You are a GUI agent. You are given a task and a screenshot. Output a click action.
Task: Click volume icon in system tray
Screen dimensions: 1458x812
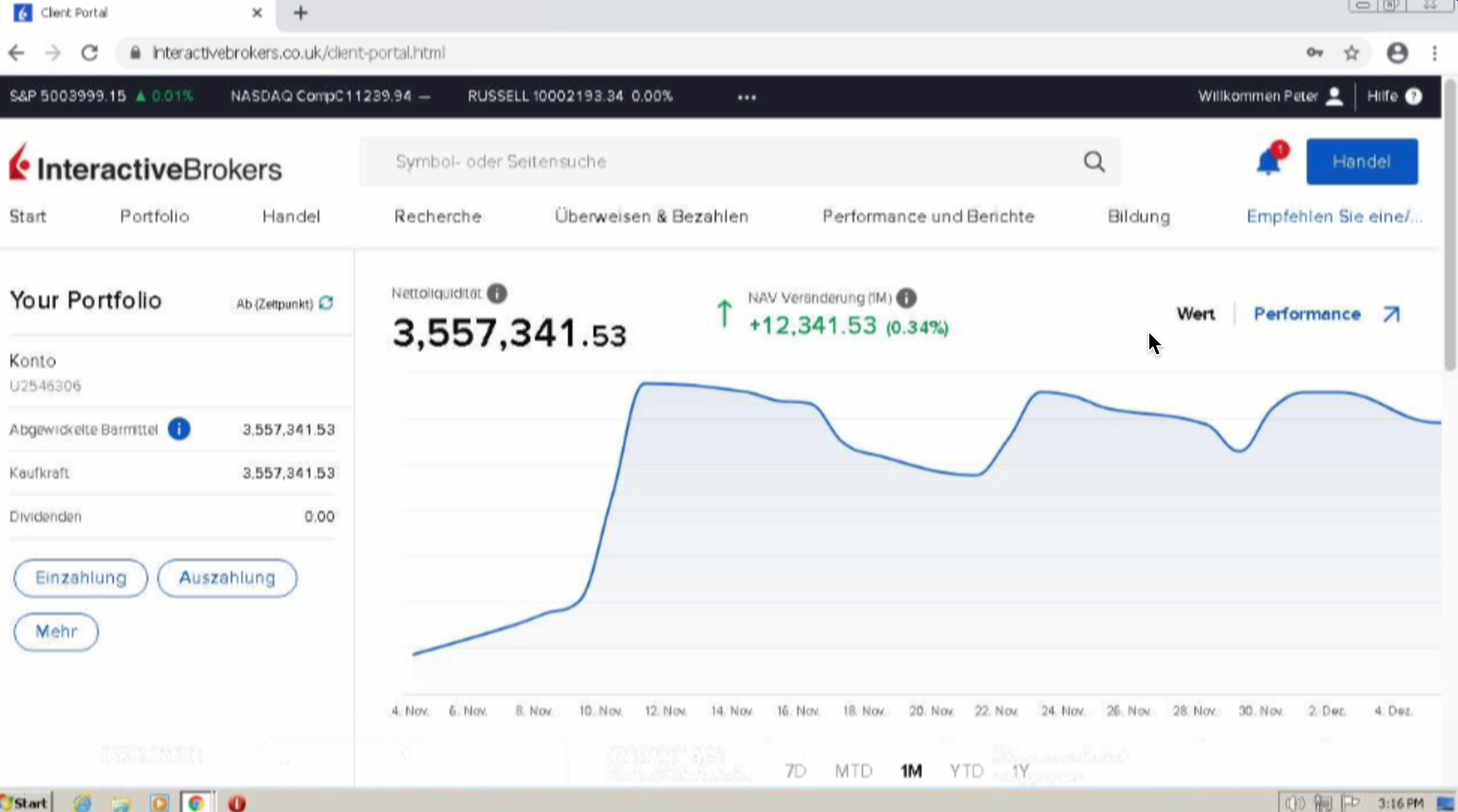tap(1296, 802)
